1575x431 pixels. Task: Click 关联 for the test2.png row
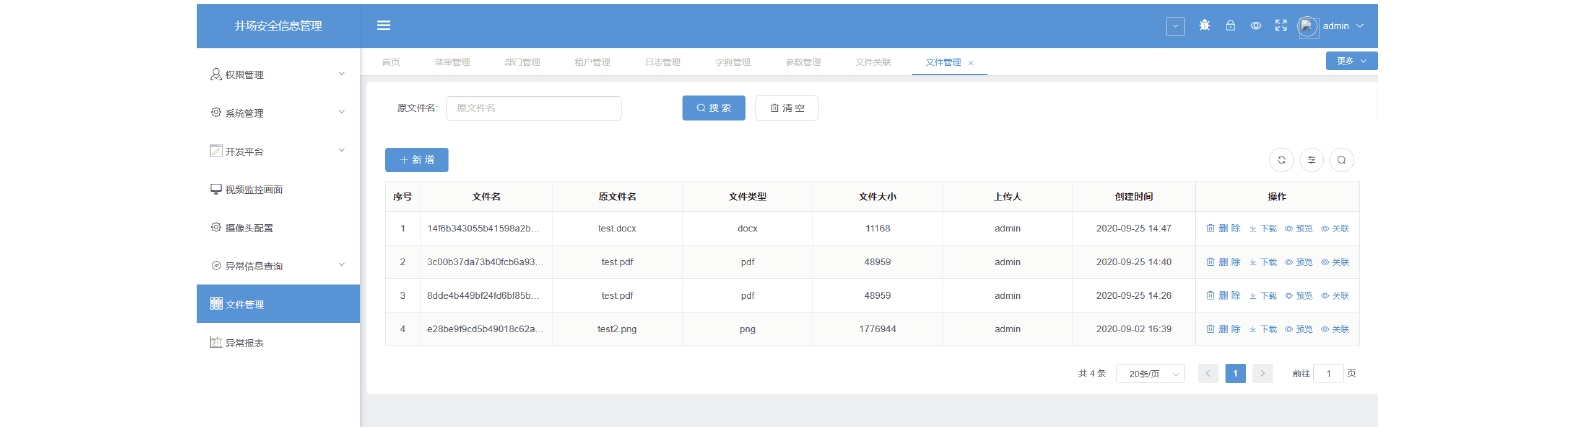pyautogui.click(x=1335, y=329)
